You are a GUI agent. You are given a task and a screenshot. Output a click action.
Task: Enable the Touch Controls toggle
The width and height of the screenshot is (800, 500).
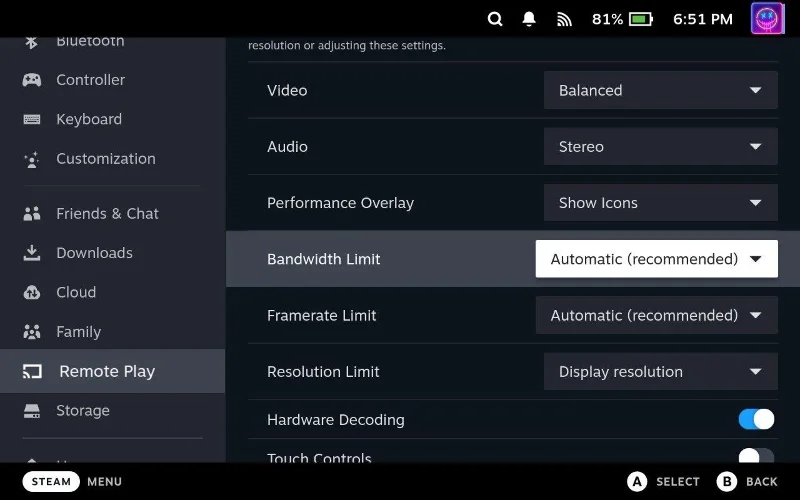click(x=756, y=457)
